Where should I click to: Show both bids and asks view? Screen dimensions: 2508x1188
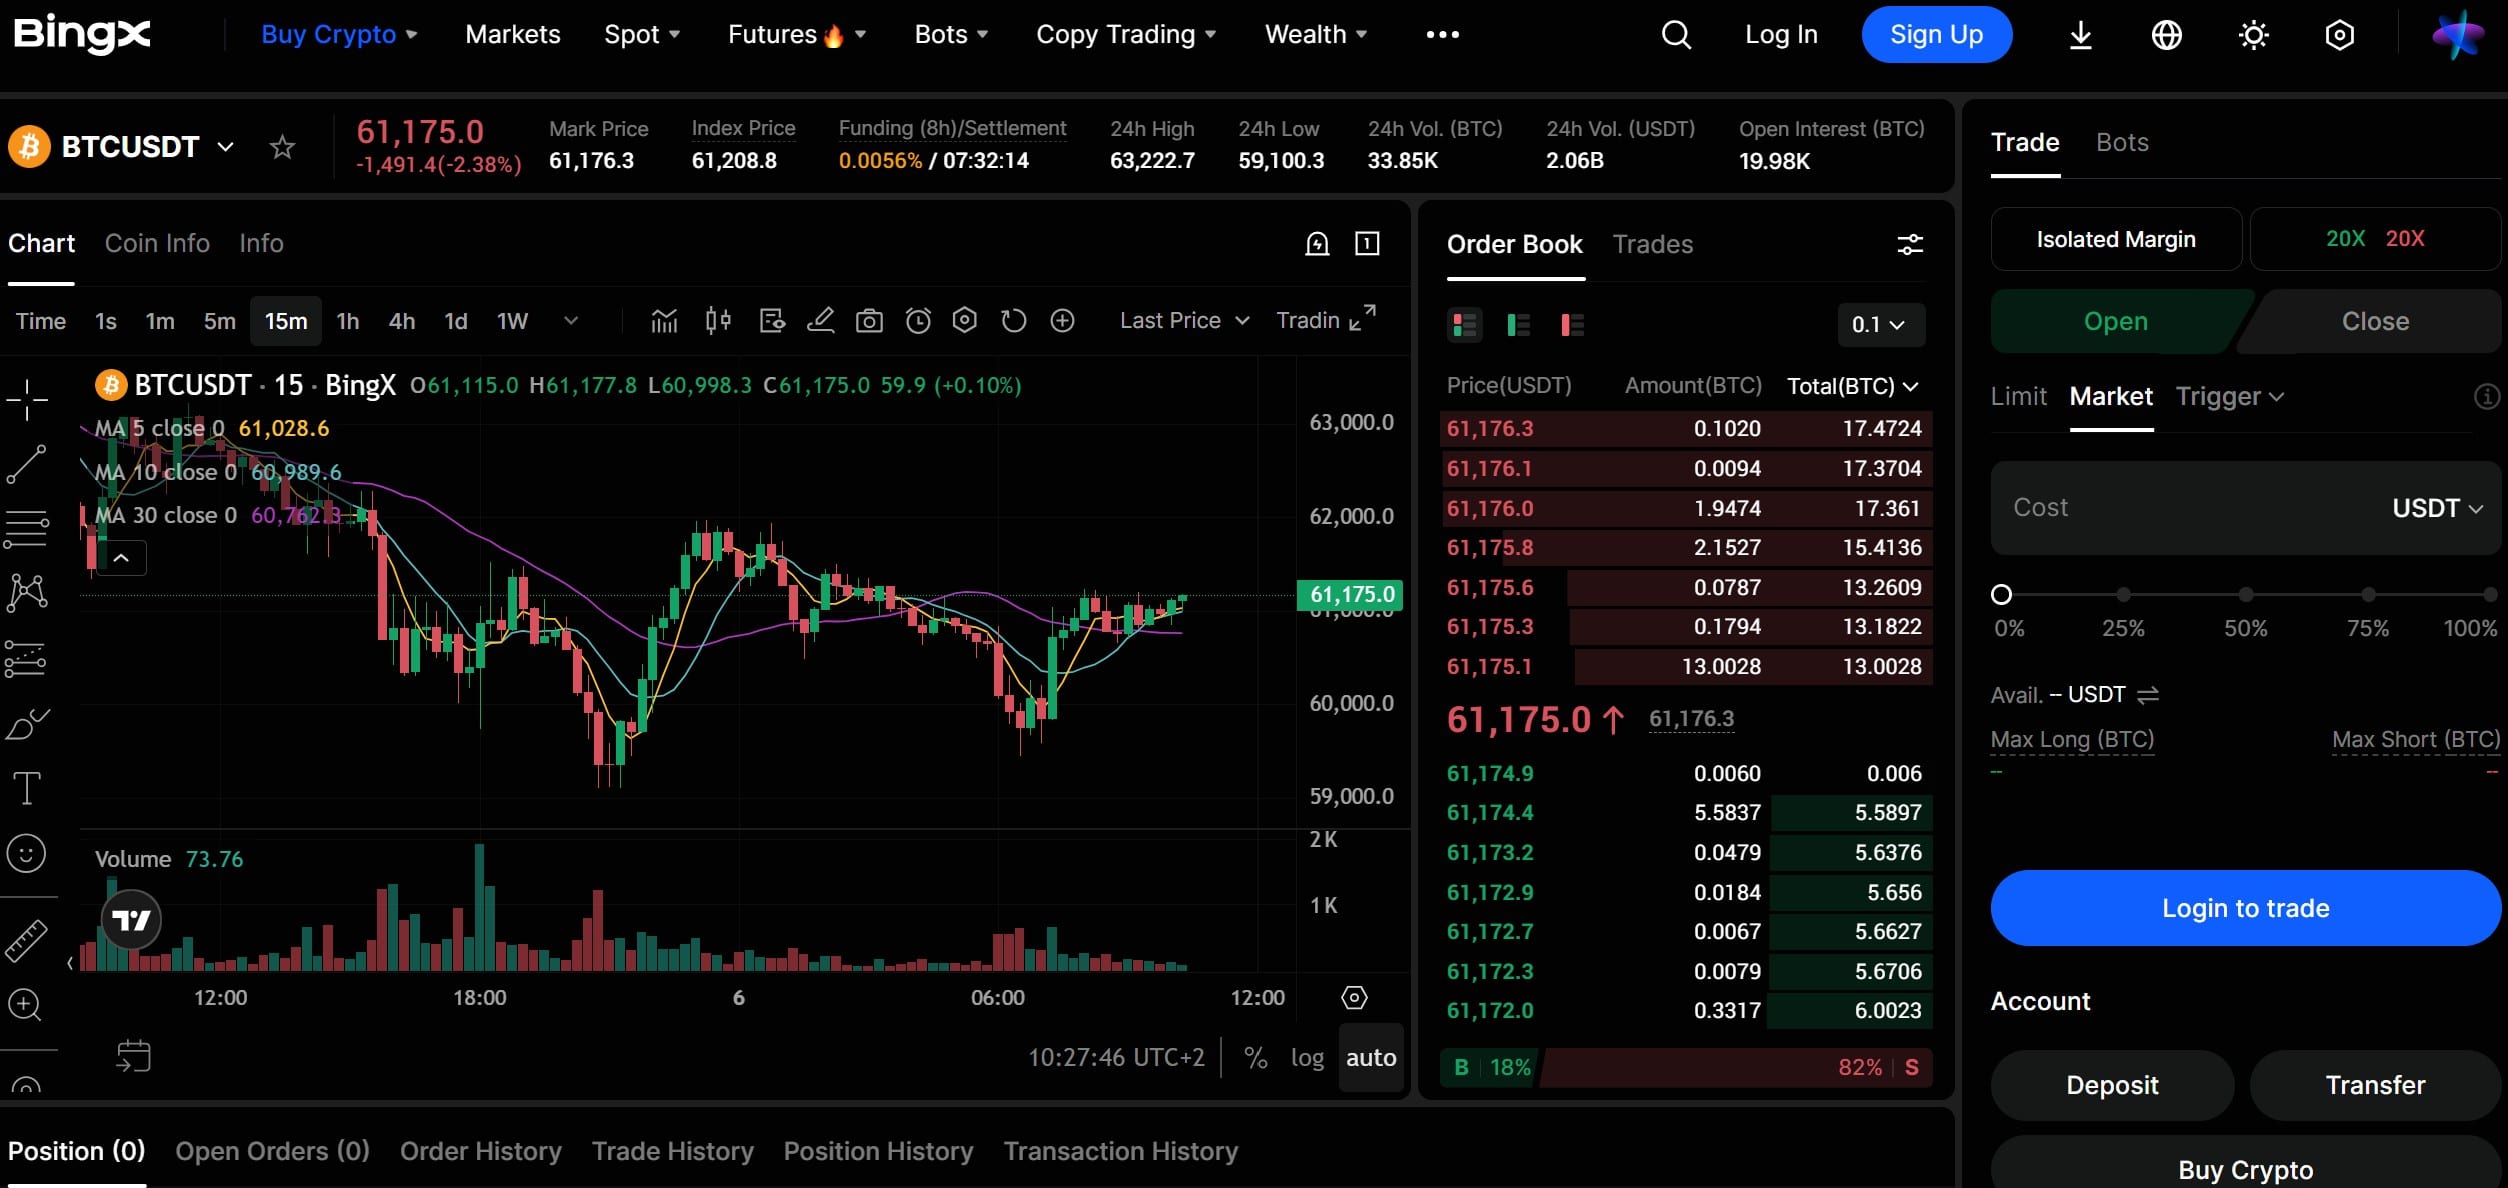coord(1465,324)
